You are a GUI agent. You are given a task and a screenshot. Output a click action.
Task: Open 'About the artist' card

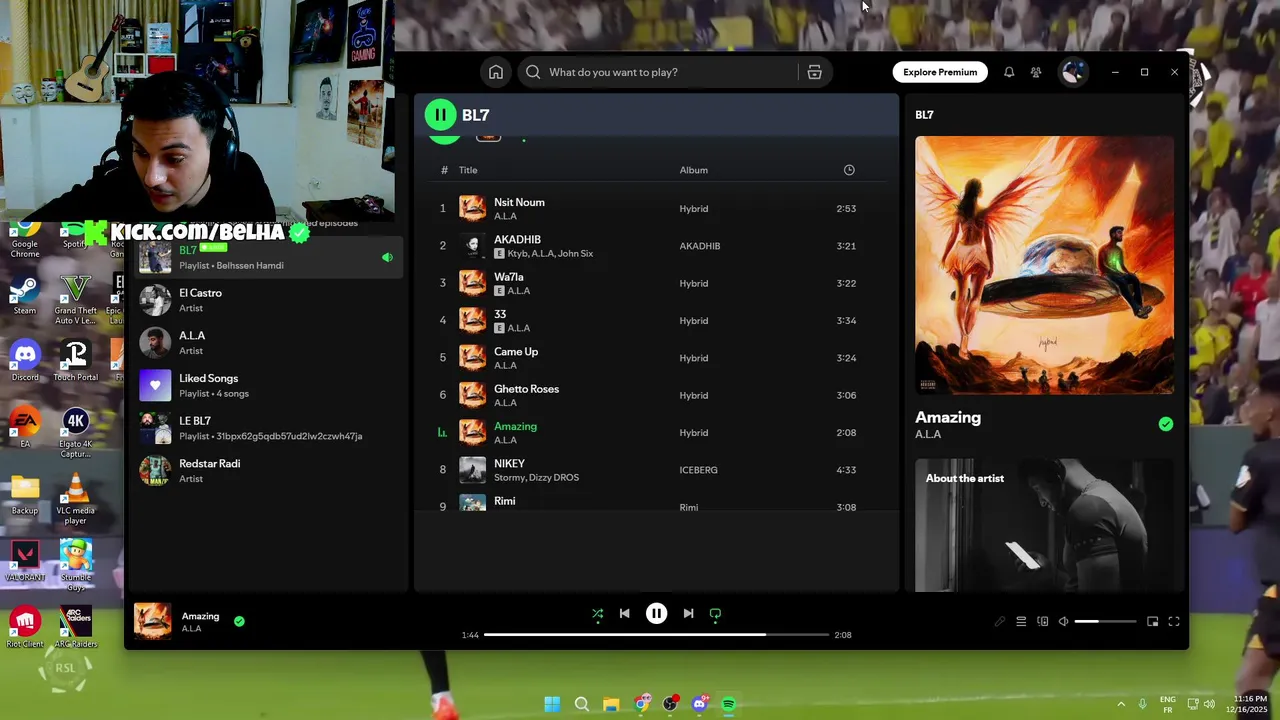(1044, 525)
